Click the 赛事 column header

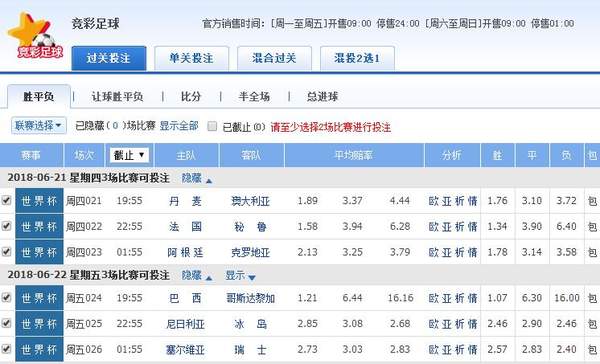coord(31,155)
